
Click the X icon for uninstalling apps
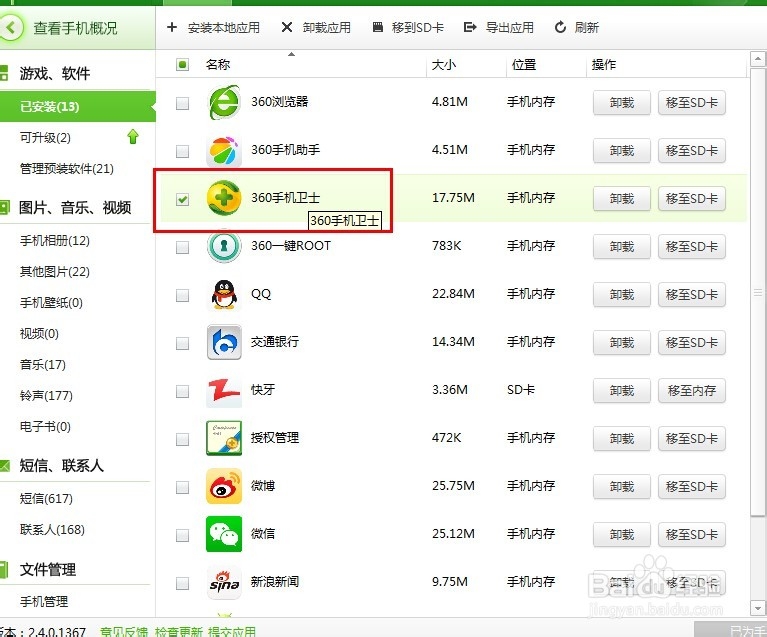(287, 27)
